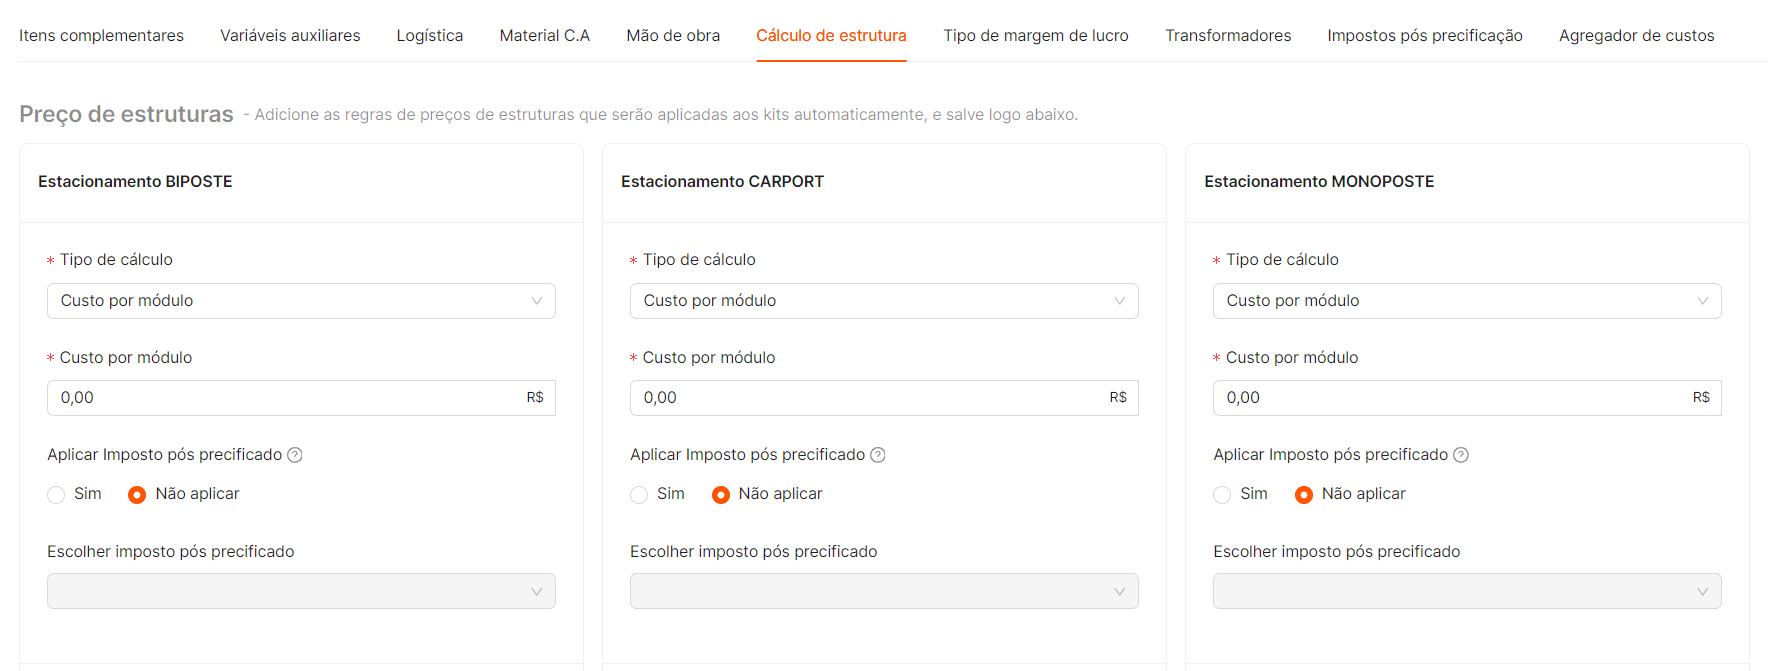Open Transformadores tab
The height and width of the screenshot is (671, 1787).
[x=1228, y=36]
